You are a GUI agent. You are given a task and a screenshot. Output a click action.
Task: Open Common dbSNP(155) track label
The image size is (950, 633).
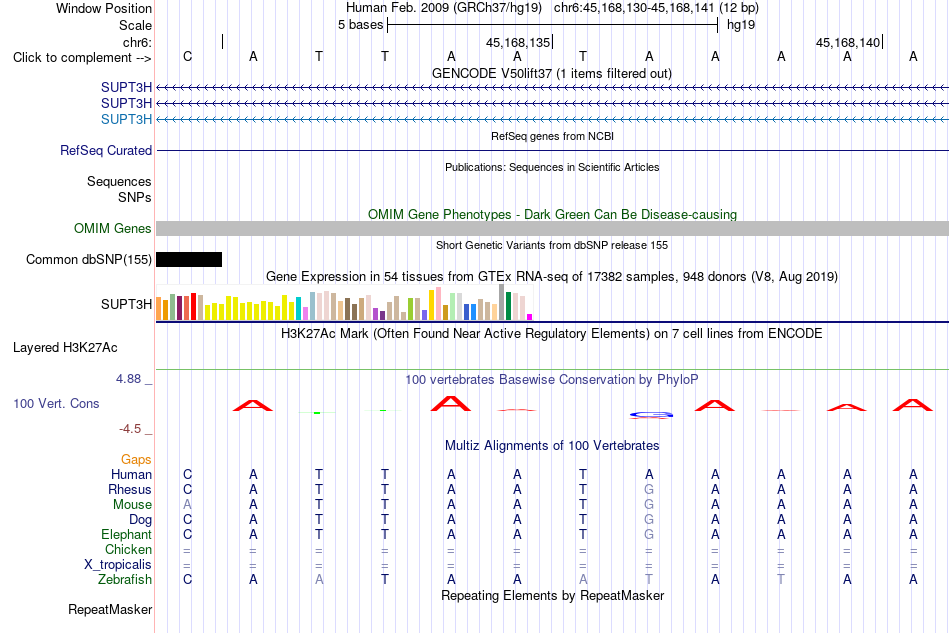[88, 259]
